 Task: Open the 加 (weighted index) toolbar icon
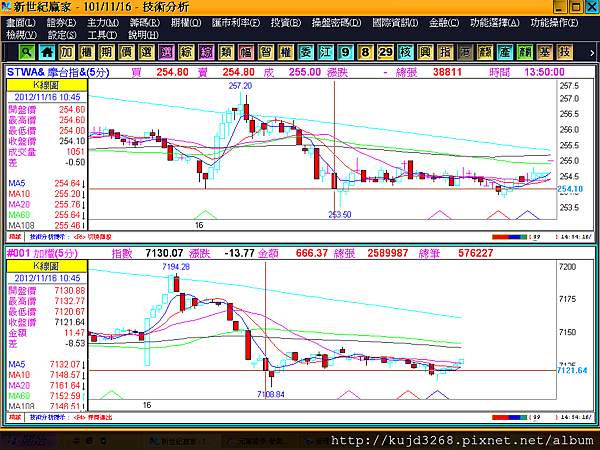coord(67,52)
